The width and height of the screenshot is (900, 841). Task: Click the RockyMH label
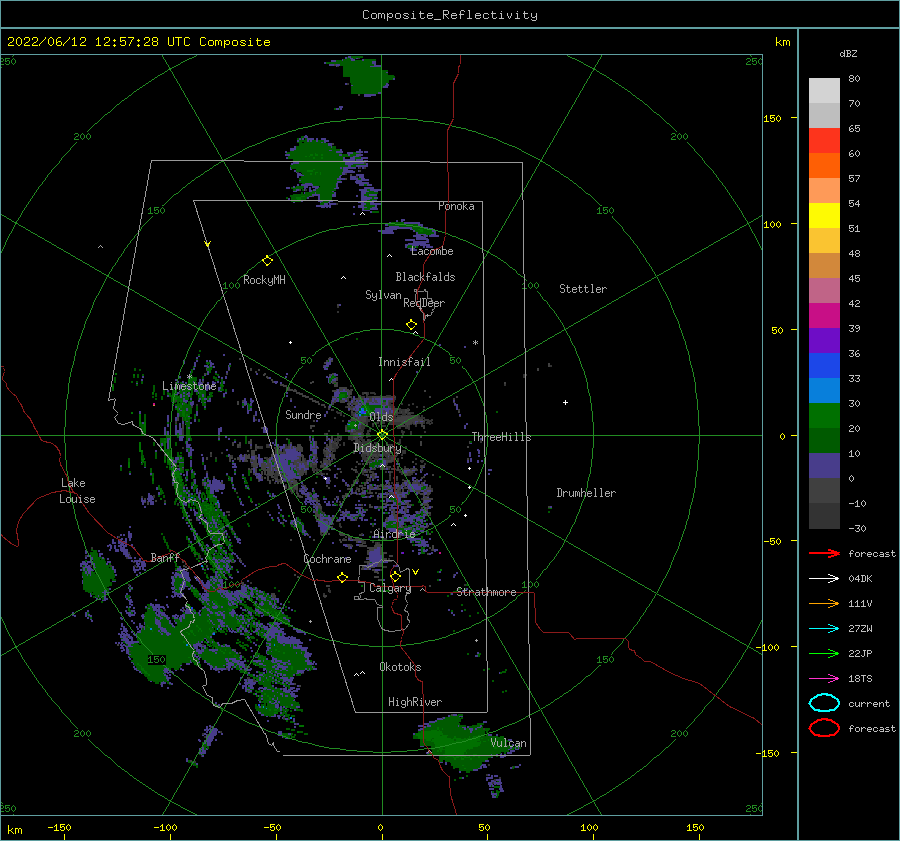[264, 280]
